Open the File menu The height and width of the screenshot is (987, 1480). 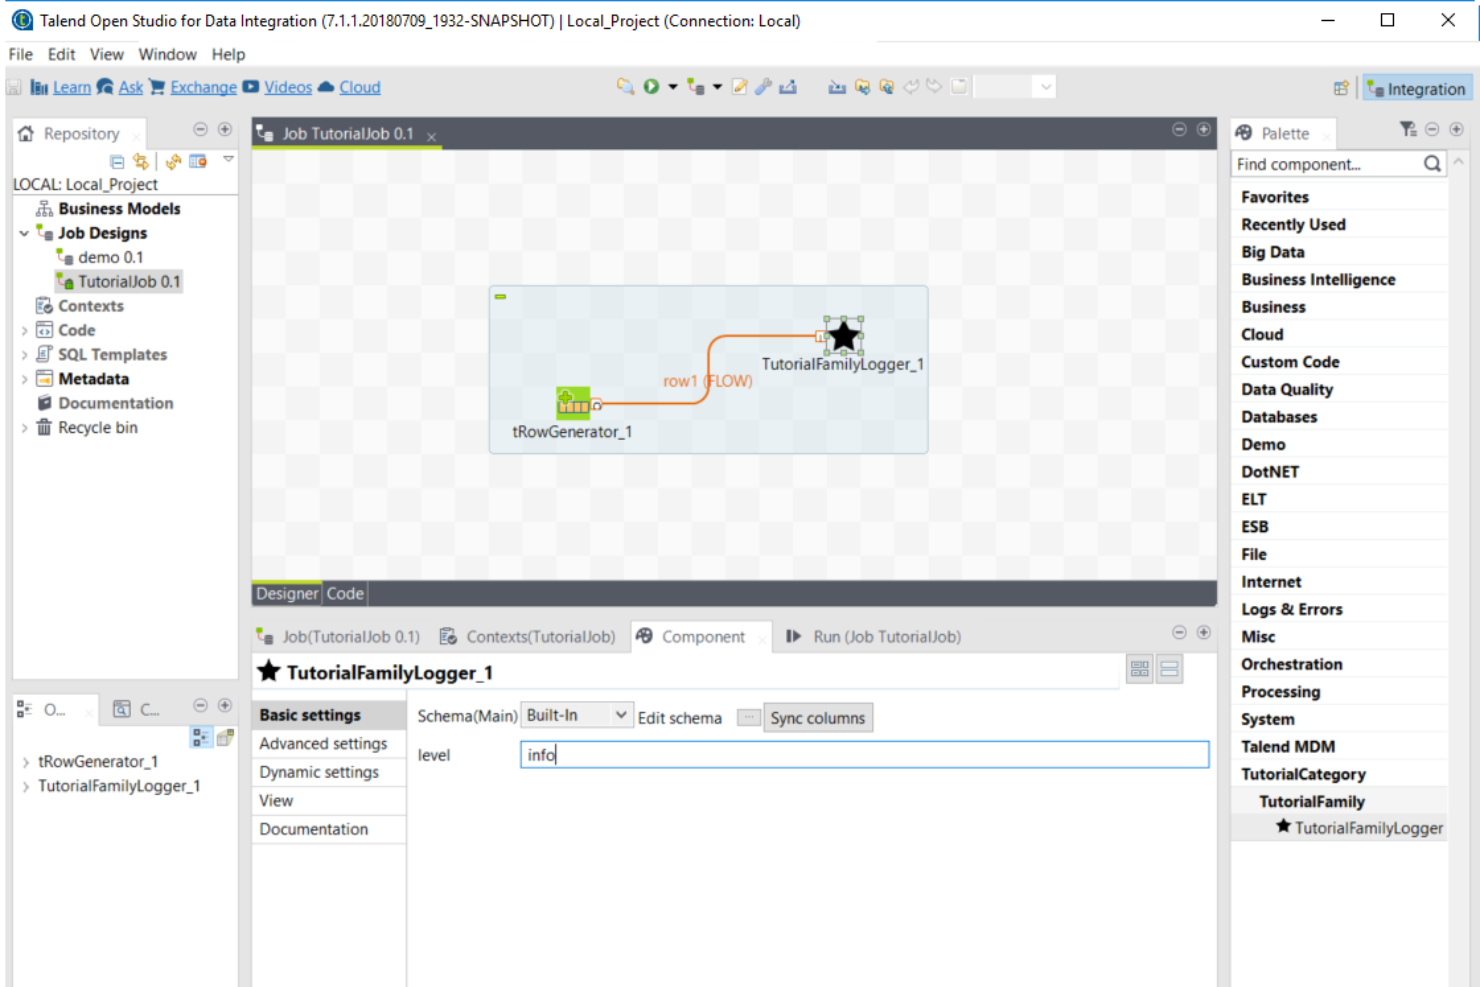20,54
